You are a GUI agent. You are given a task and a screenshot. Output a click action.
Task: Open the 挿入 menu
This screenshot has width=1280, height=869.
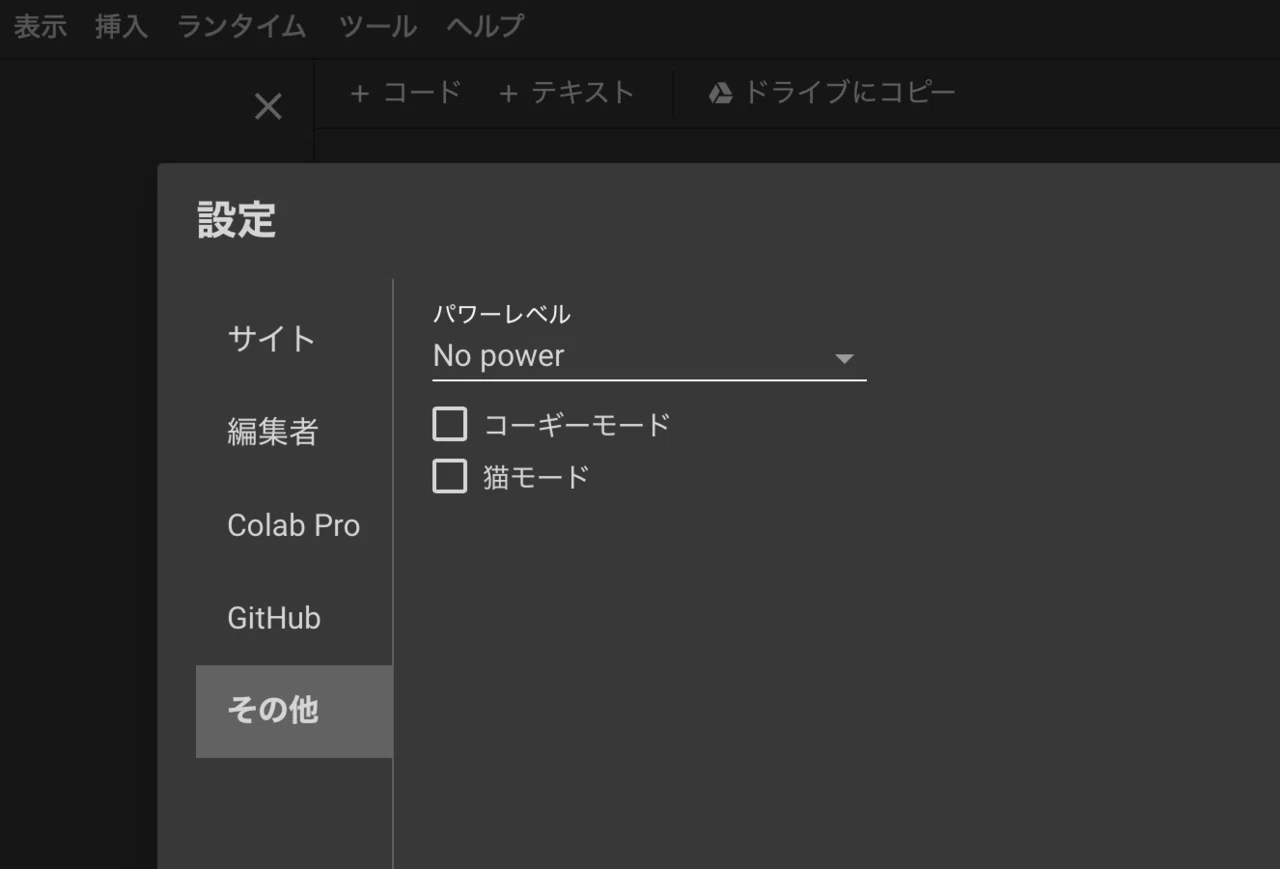[x=122, y=26]
